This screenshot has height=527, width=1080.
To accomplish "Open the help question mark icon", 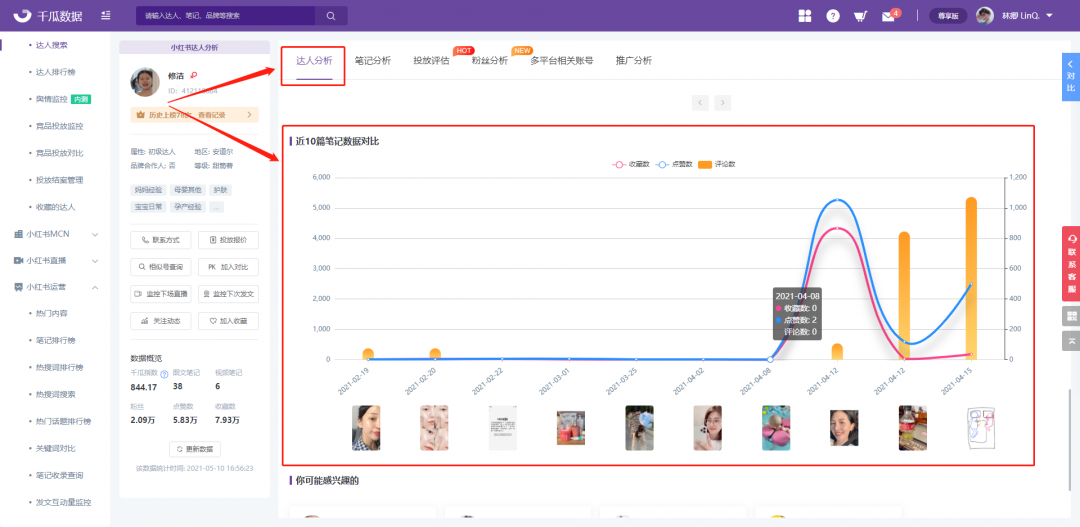I will pyautogui.click(x=832, y=16).
